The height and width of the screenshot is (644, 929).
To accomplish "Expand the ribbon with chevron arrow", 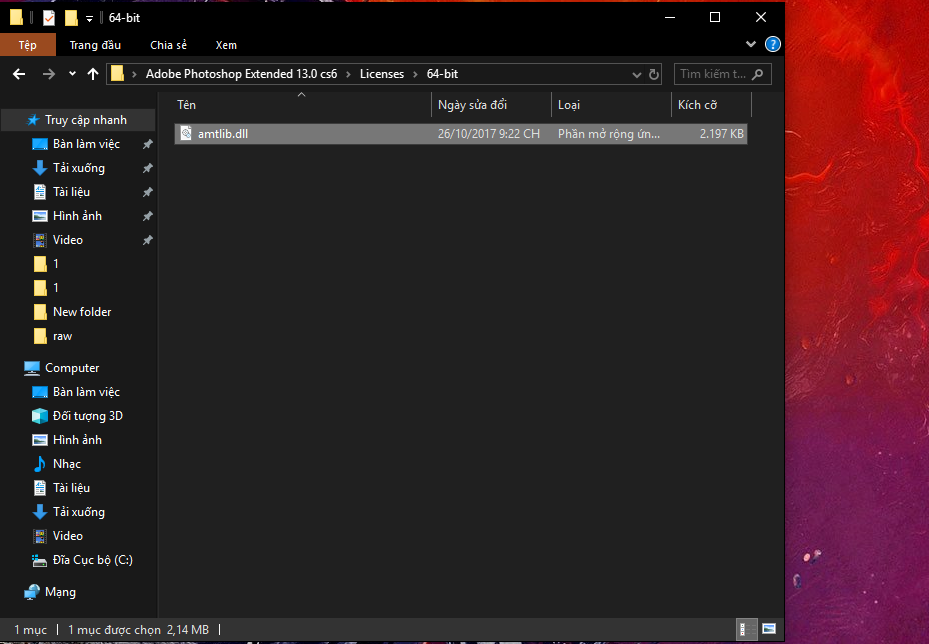I will 752,45.
